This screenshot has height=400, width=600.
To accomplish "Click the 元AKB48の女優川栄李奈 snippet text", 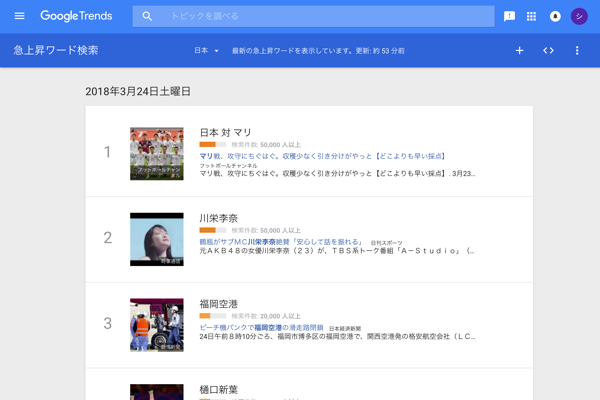I will (337, 251).
